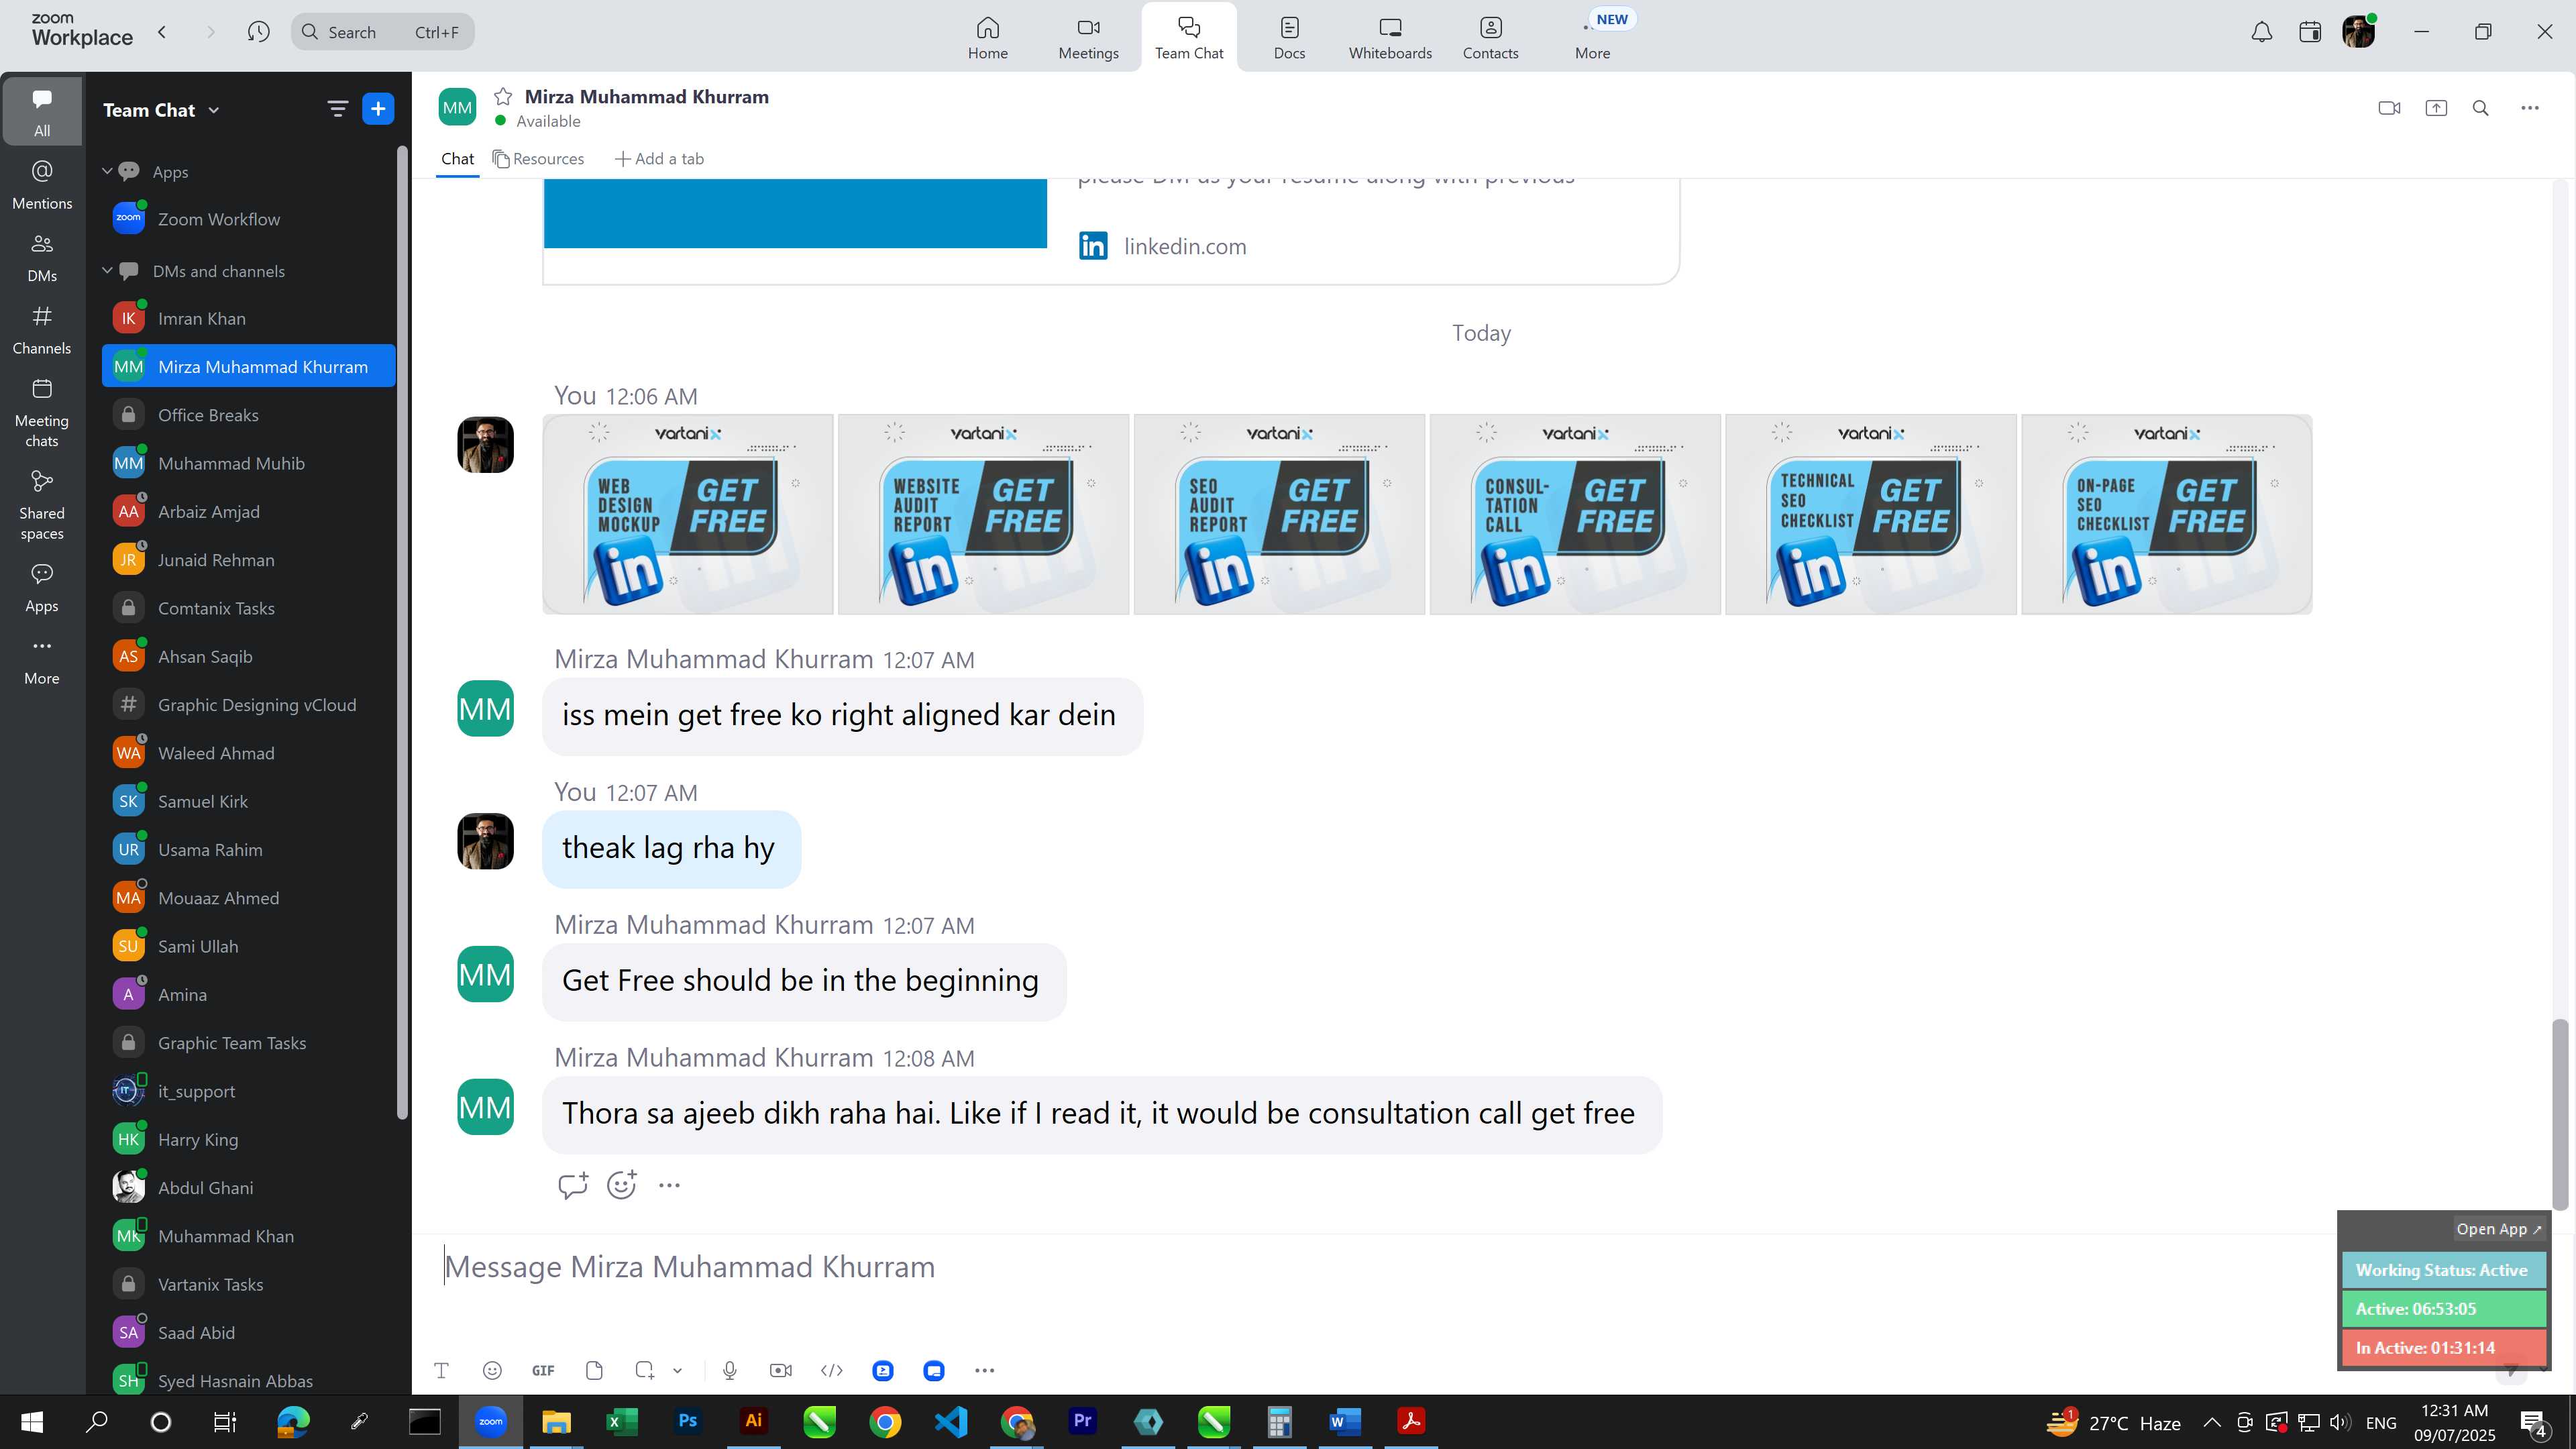
Task: Switch to Meetings tab
Action: click(1088, 38)
